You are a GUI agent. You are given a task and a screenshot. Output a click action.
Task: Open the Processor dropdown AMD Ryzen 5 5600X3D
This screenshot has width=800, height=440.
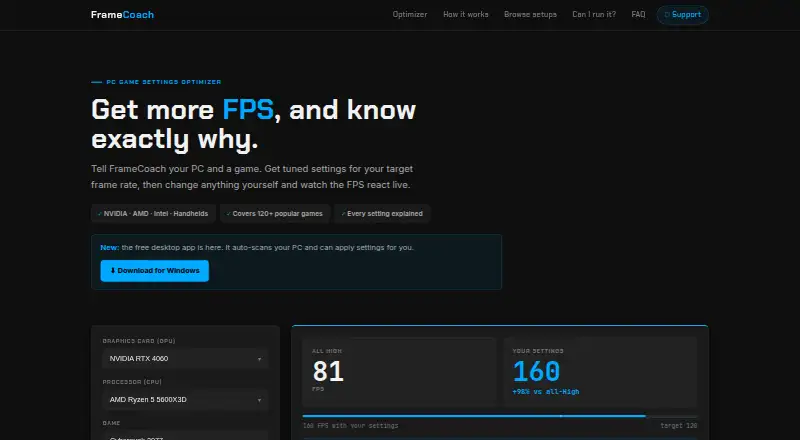tap(185, 400)
